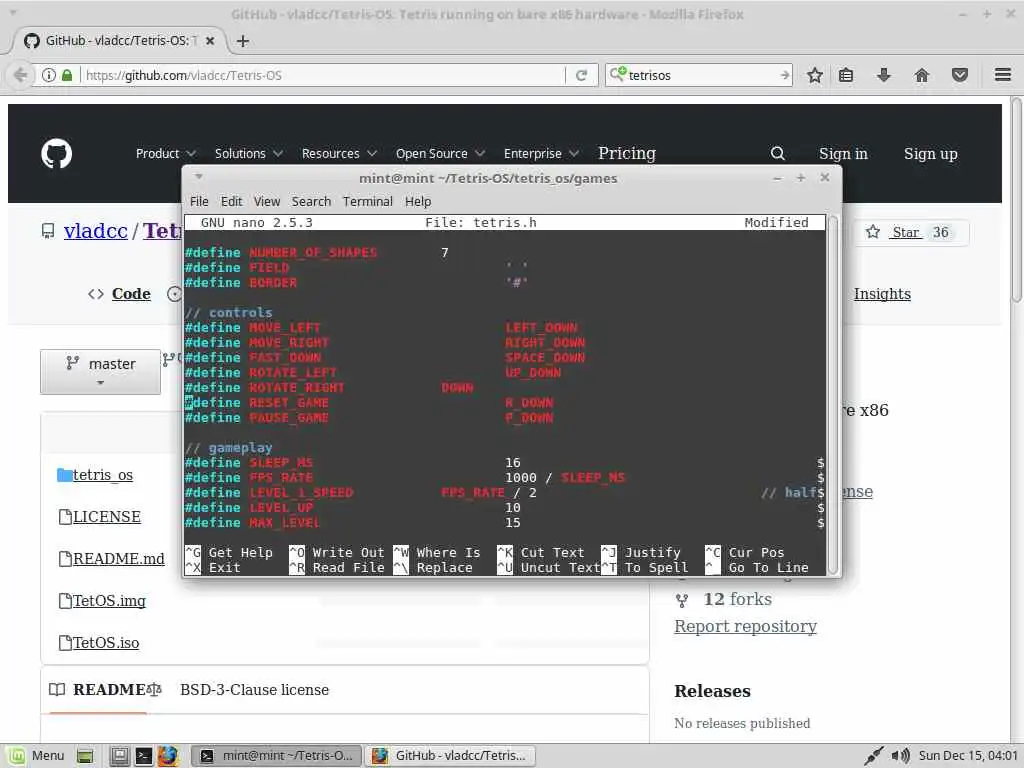Open the terminal Search menu

(x=311, y=201)
